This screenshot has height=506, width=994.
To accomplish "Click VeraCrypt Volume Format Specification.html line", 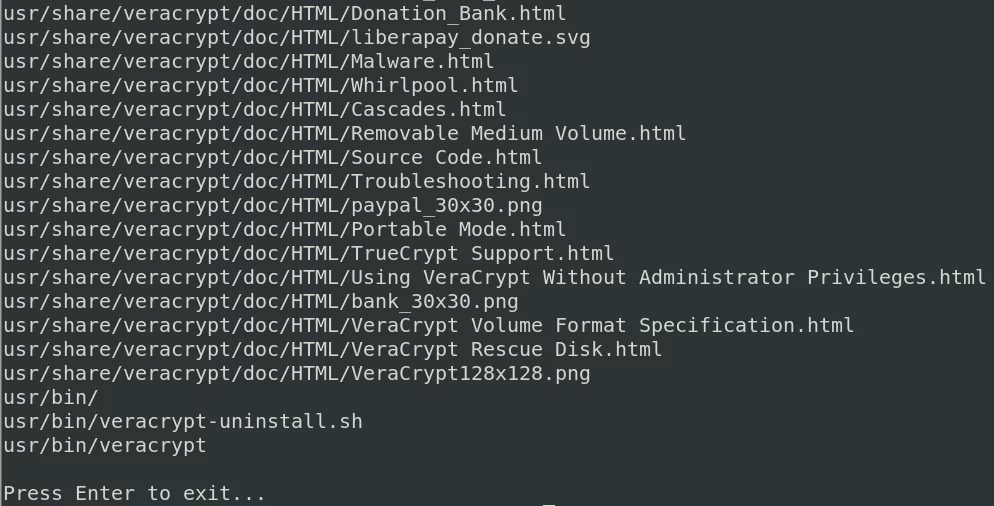I will tap(429, 326).
